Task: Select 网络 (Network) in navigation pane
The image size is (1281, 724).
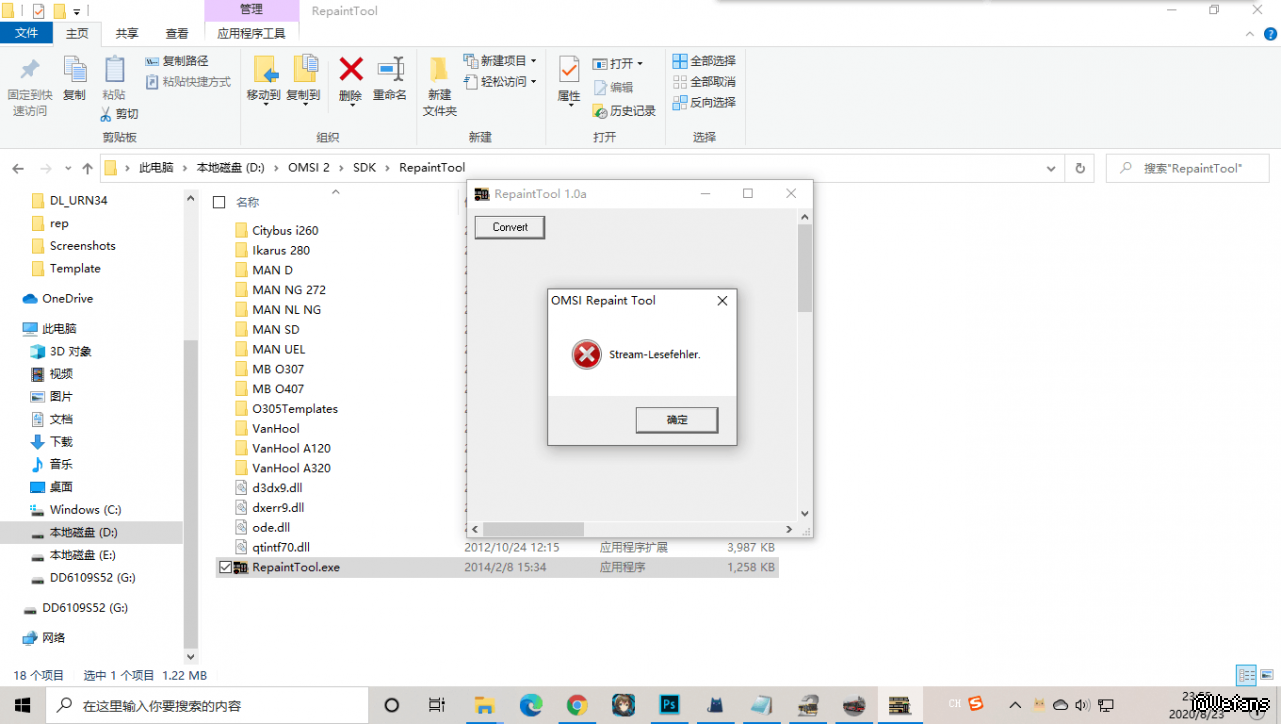Action: tap(54, 637)
